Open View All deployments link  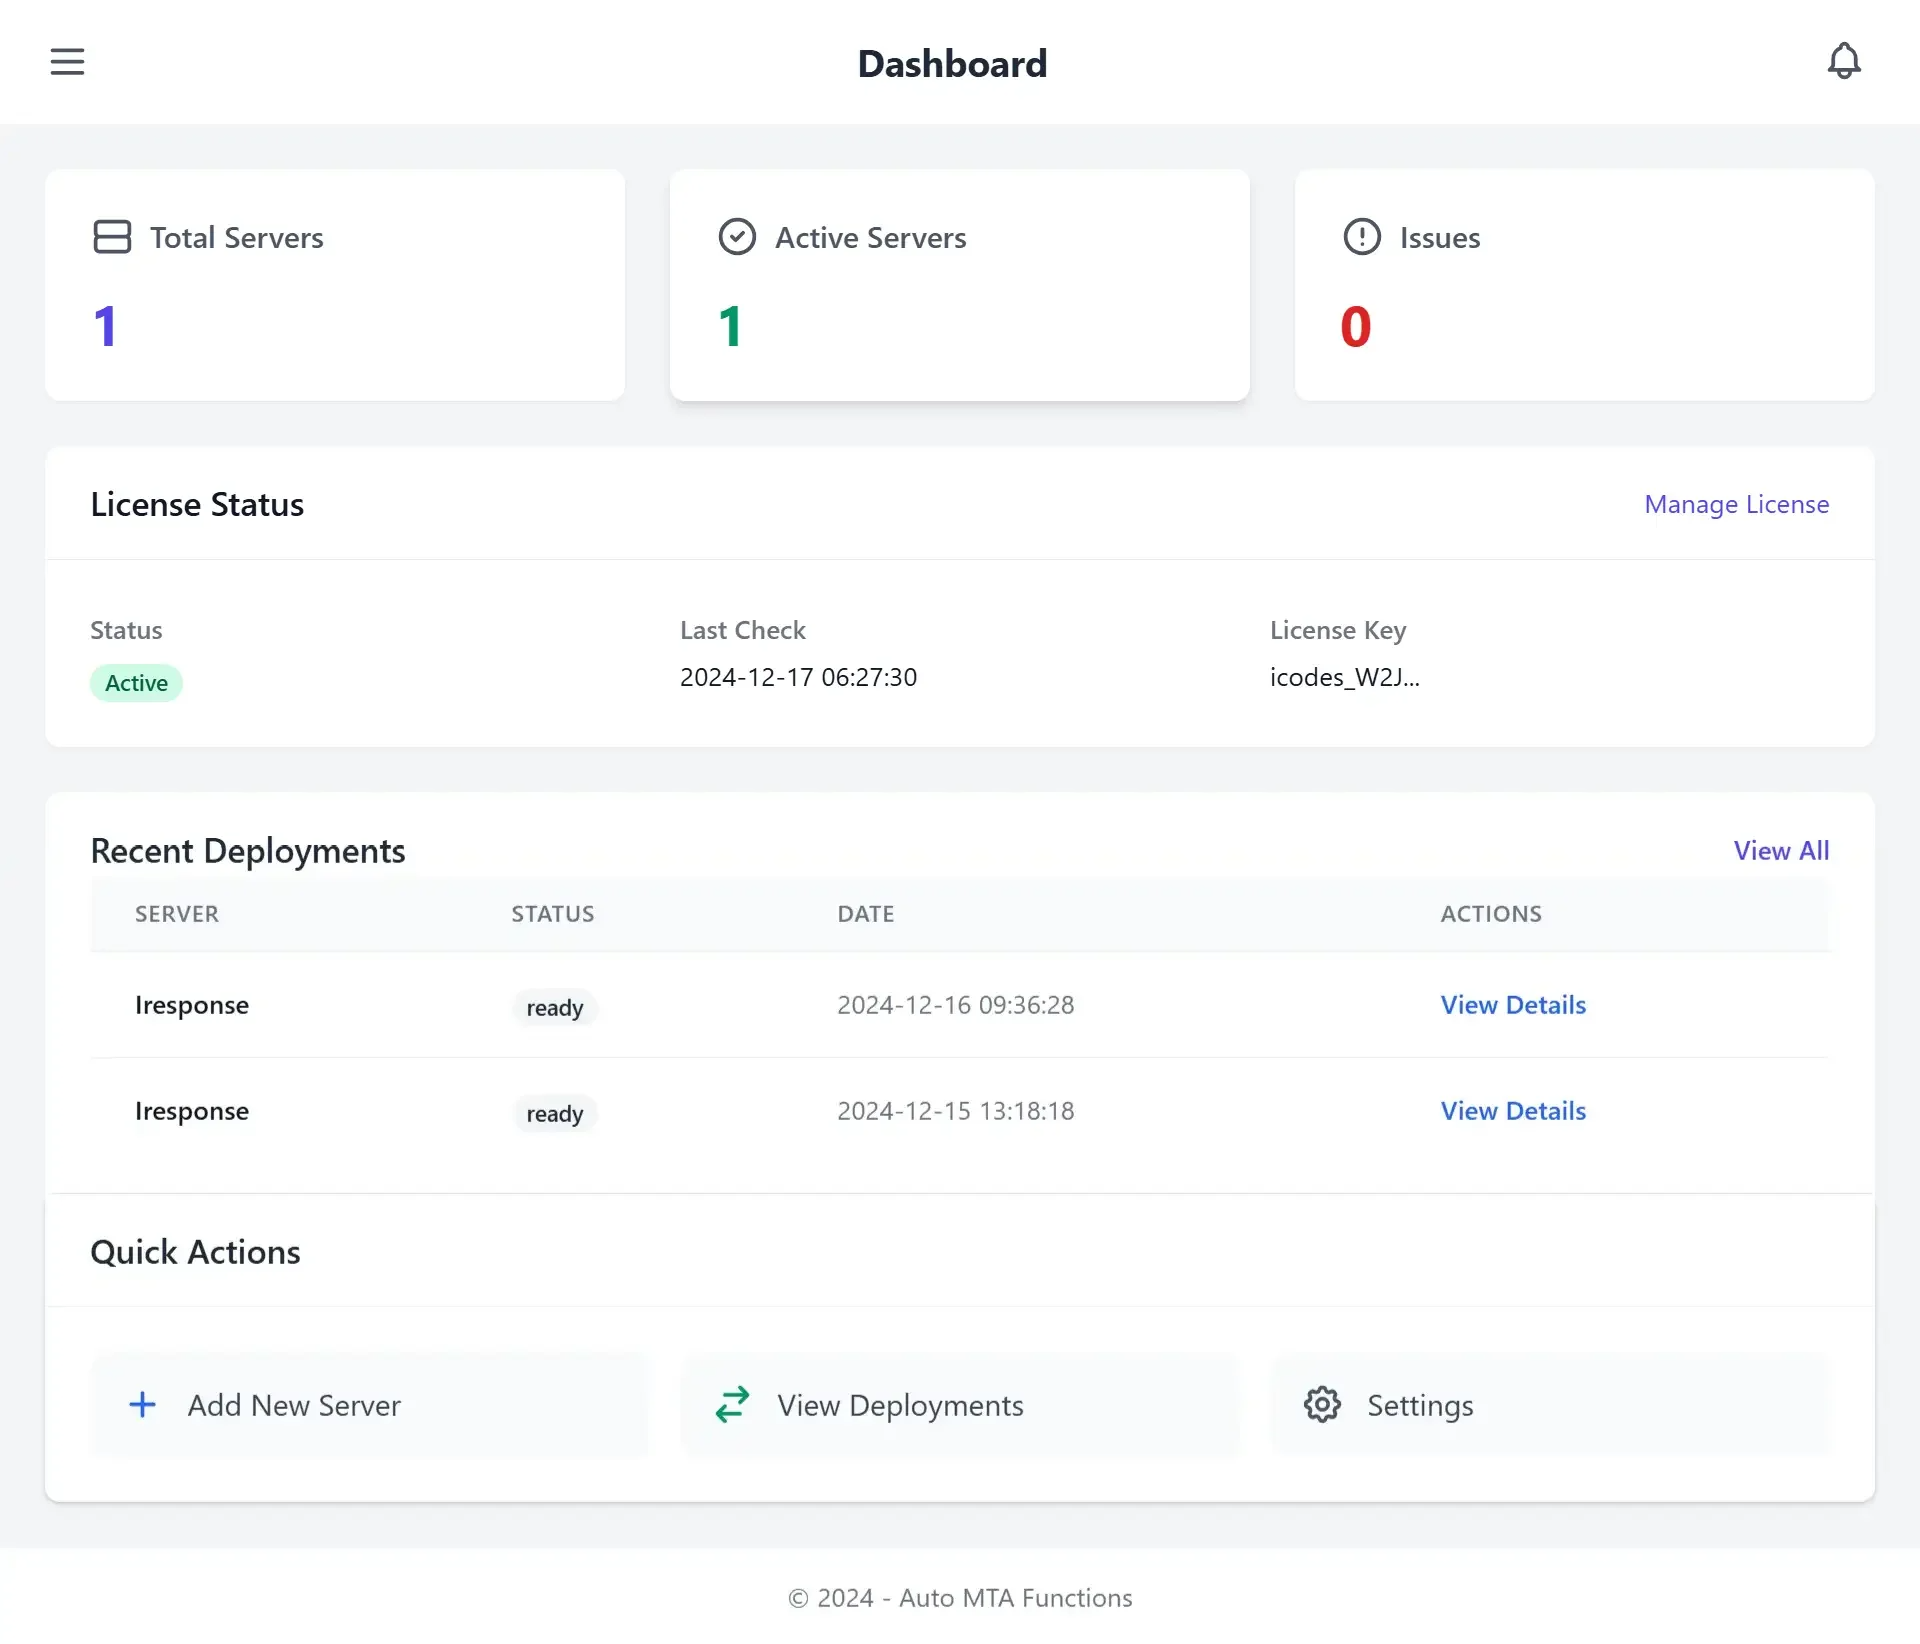tap(1781, 851)
